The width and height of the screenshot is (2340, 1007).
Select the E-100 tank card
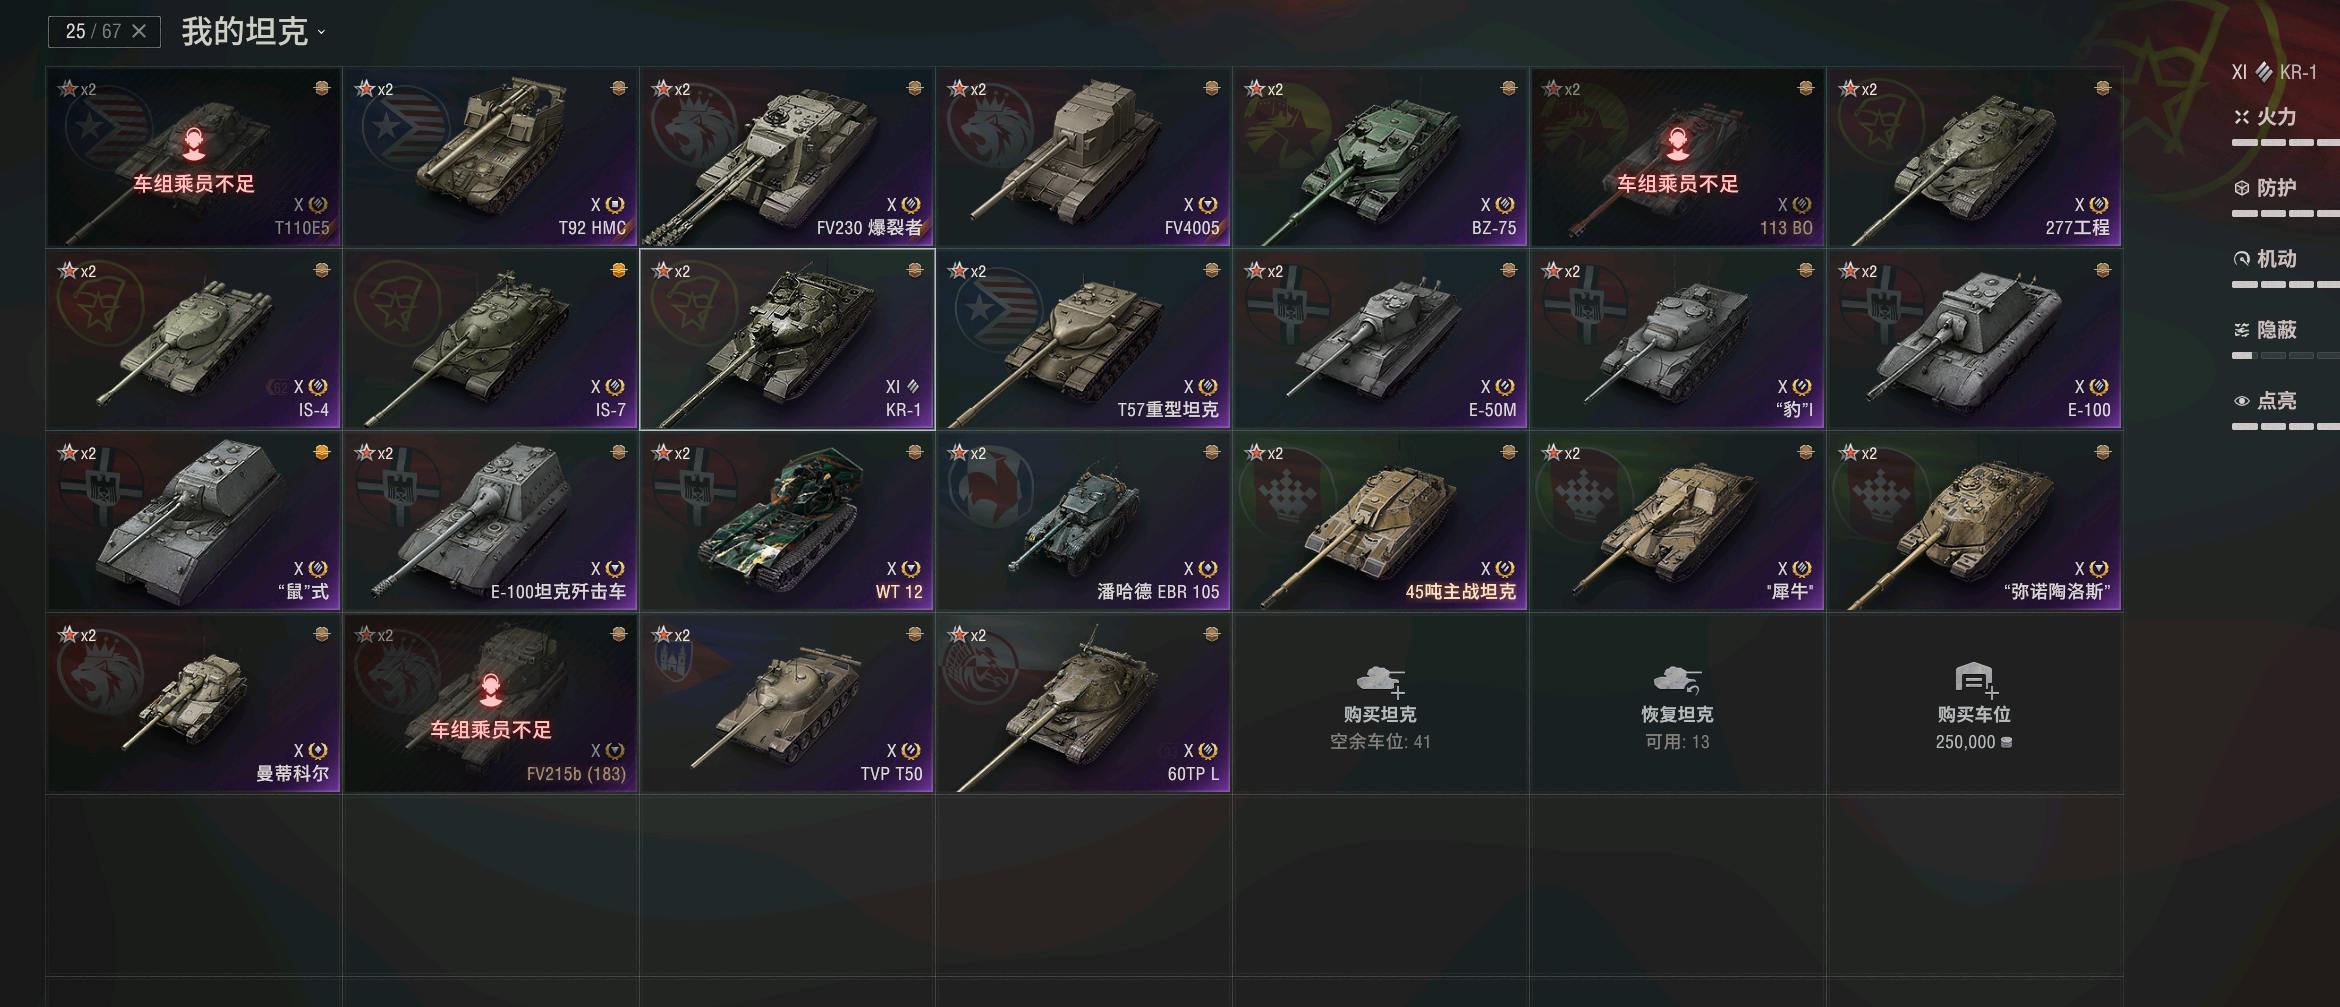pyautogui.click(x=1974, y=339)
